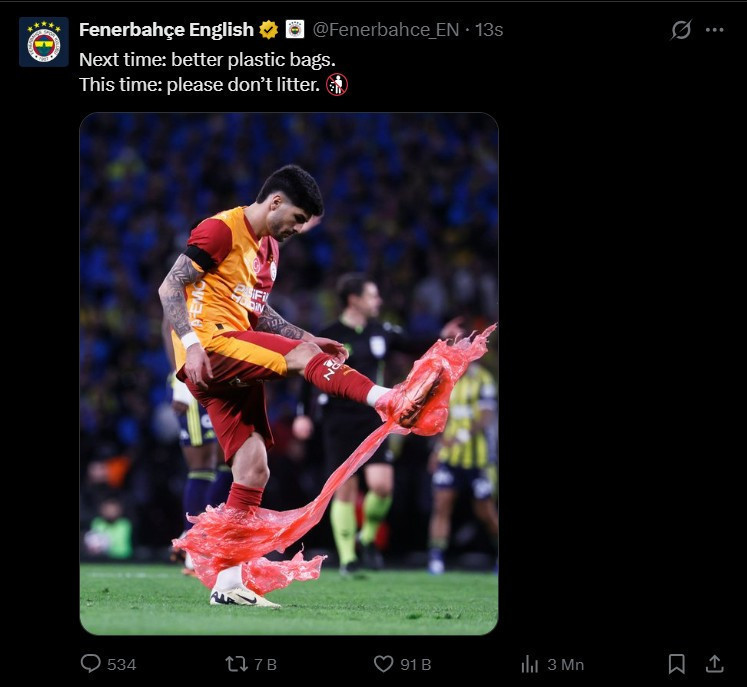Click the share upload arrow icon
This screenshot has height=687, width=747.
pyautogui.click(x=715, y=664)
